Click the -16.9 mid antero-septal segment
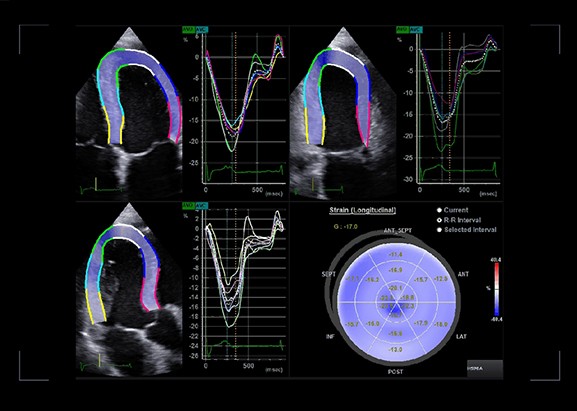This screenshot has height=411, width=577. (x=396, y=270)
